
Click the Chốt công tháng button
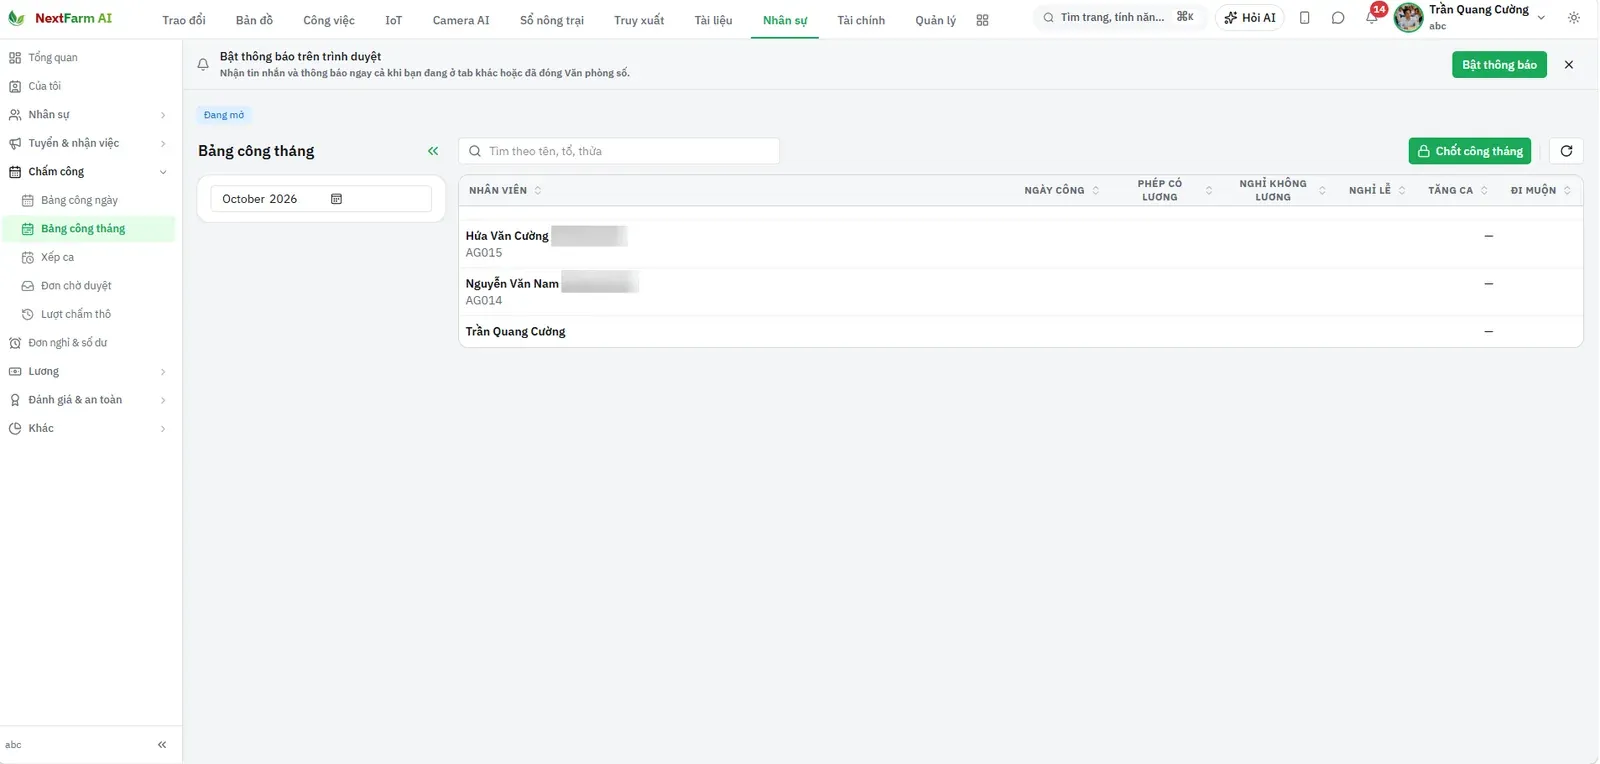coord(1470,151)
